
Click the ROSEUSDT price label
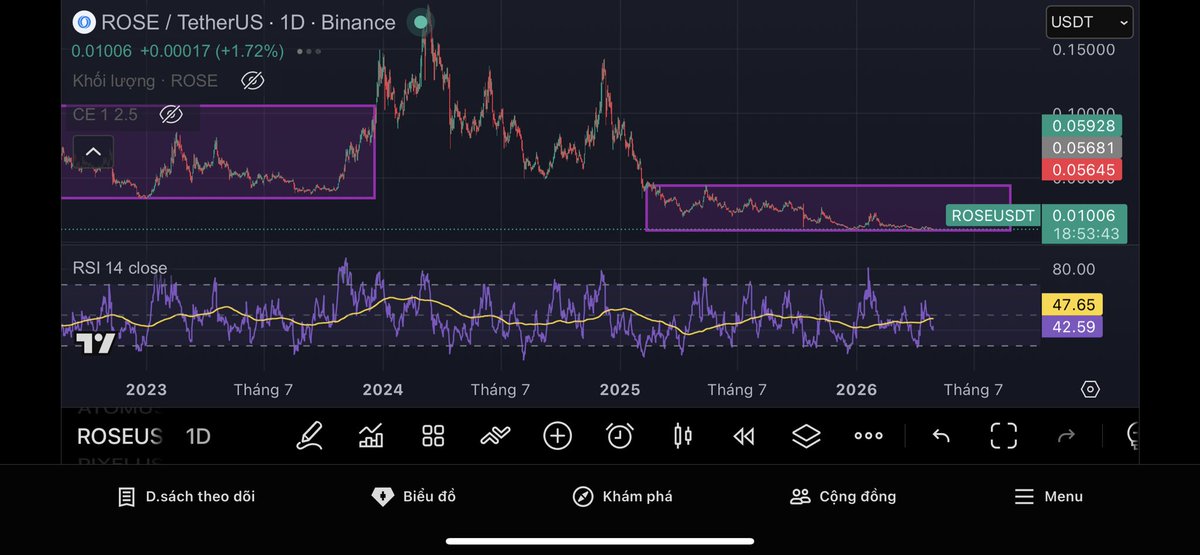pos(992,215)
